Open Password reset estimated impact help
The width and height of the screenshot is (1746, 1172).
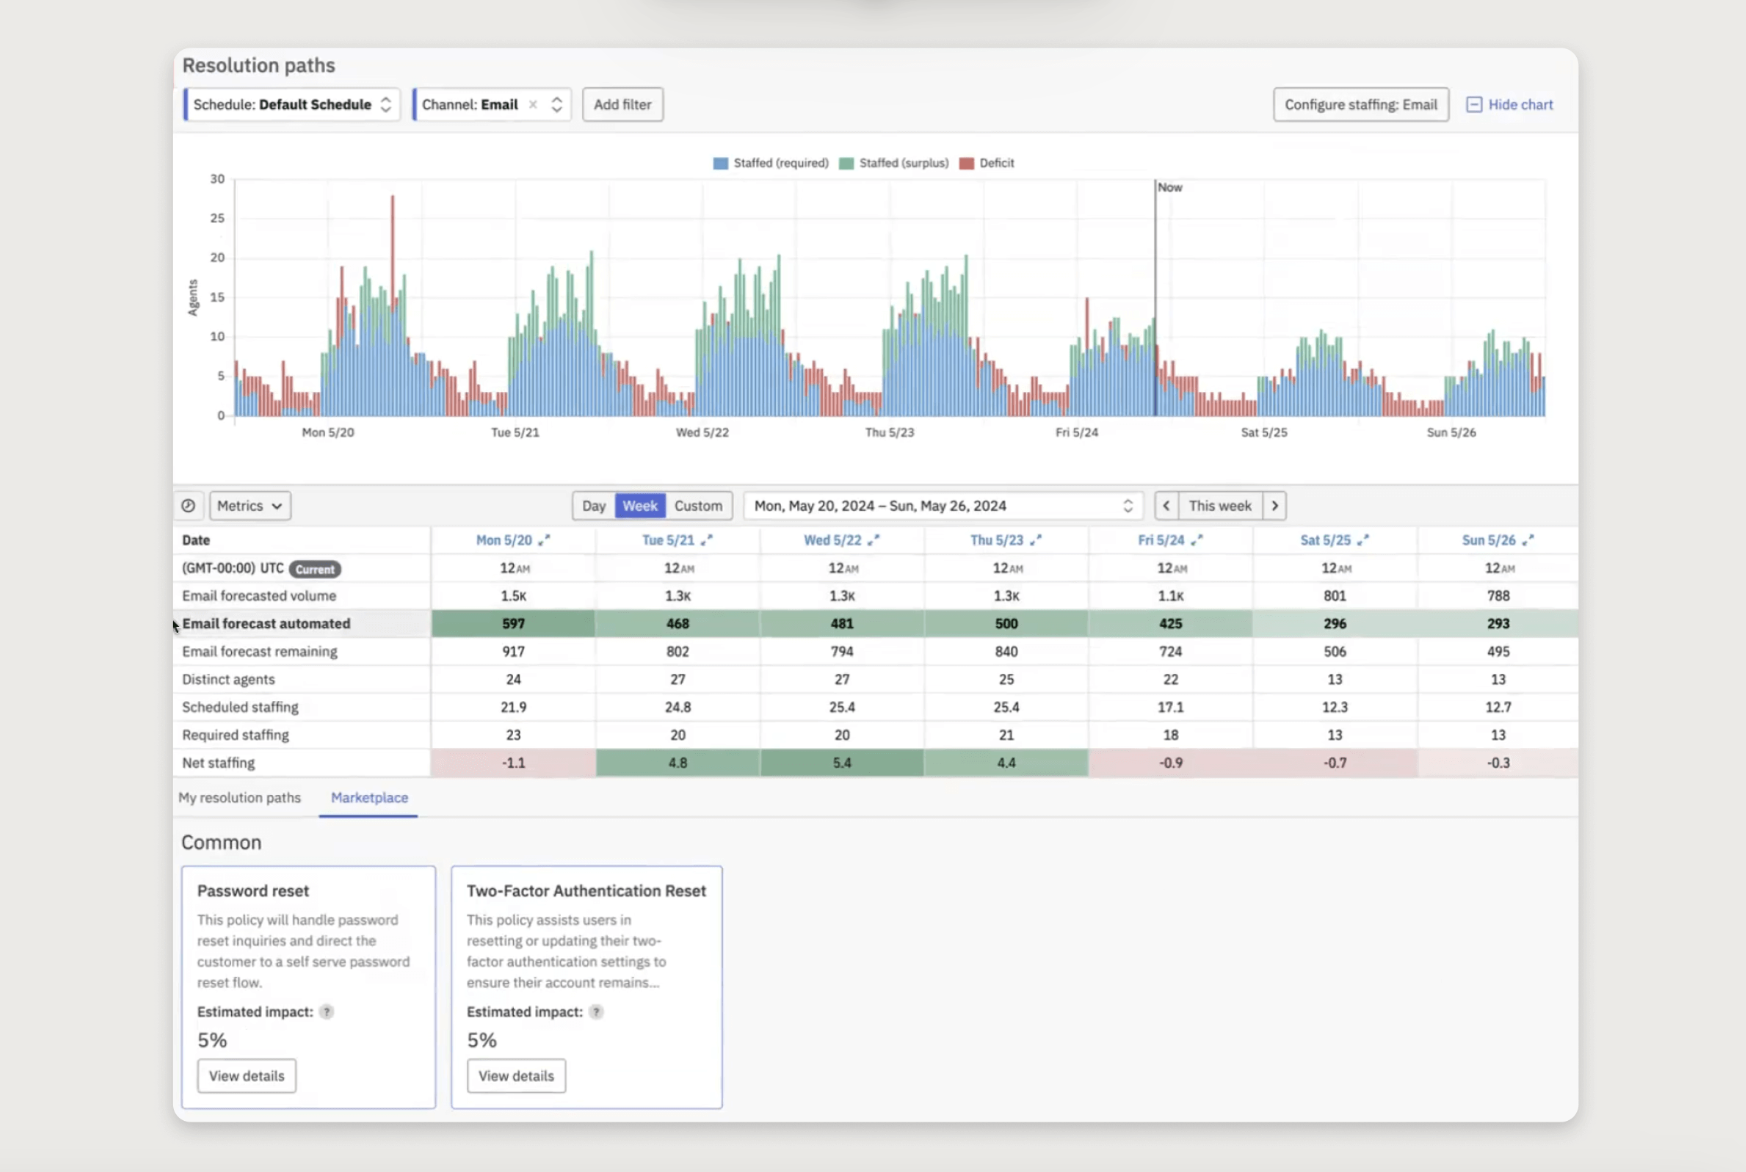[327, 1012]
